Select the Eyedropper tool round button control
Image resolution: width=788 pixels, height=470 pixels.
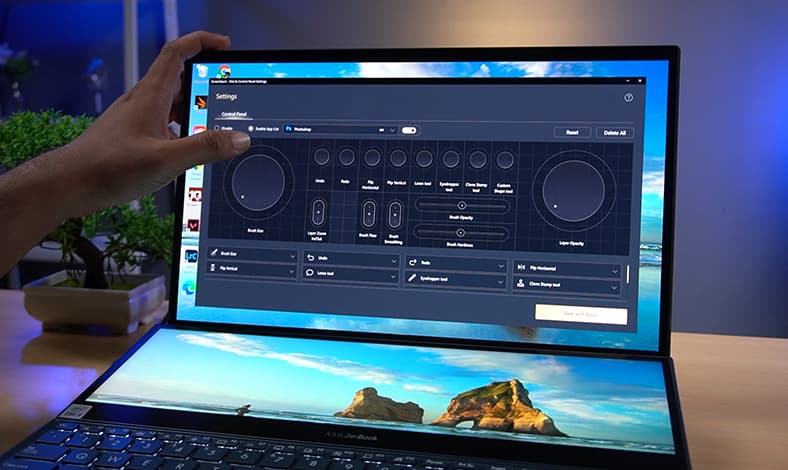click(x=450, y=159)
